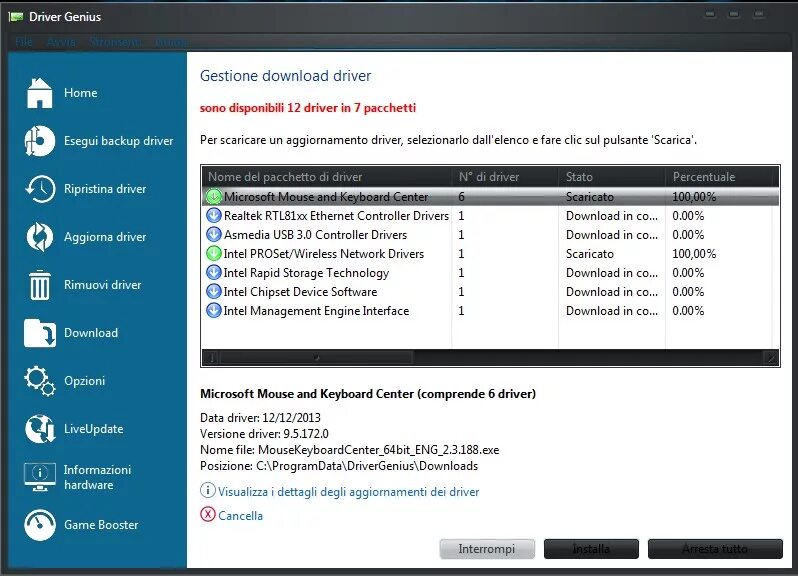Select Intel Management Engine Interface row

[491, 310]
